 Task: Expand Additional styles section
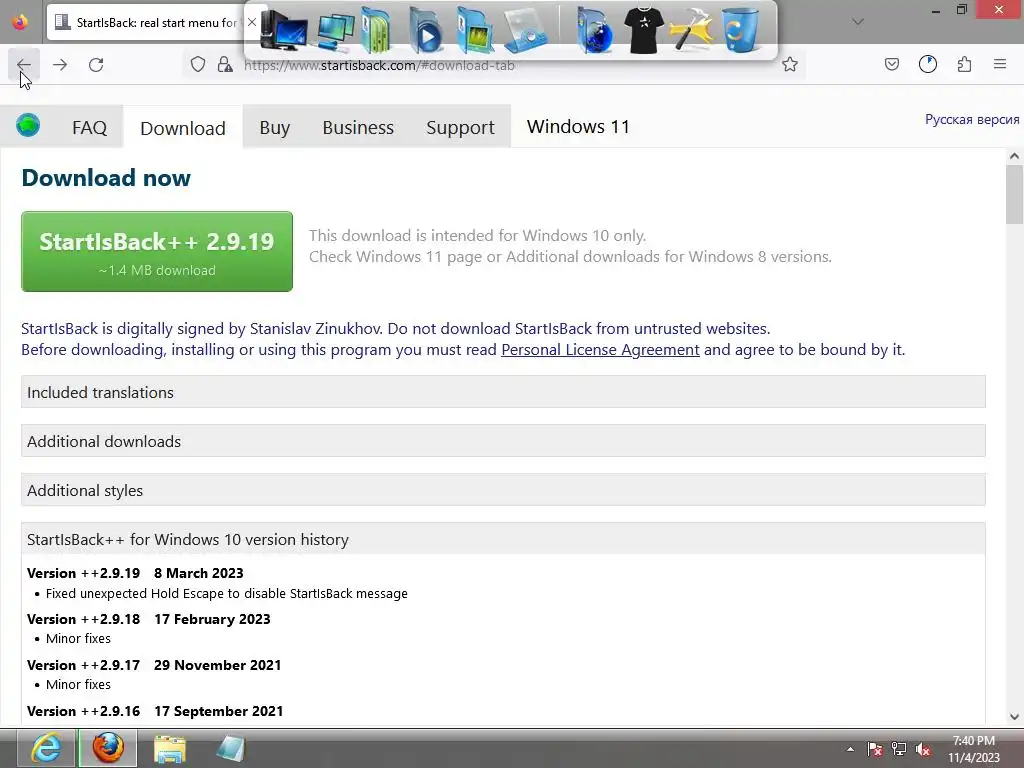coord(503,490)
